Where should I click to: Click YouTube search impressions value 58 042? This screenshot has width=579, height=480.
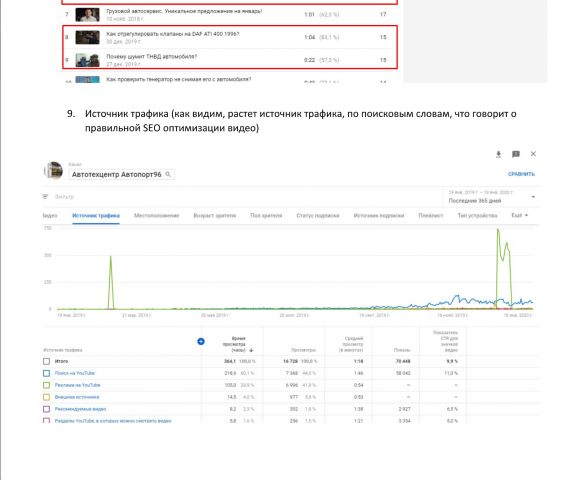coord(403,373)
